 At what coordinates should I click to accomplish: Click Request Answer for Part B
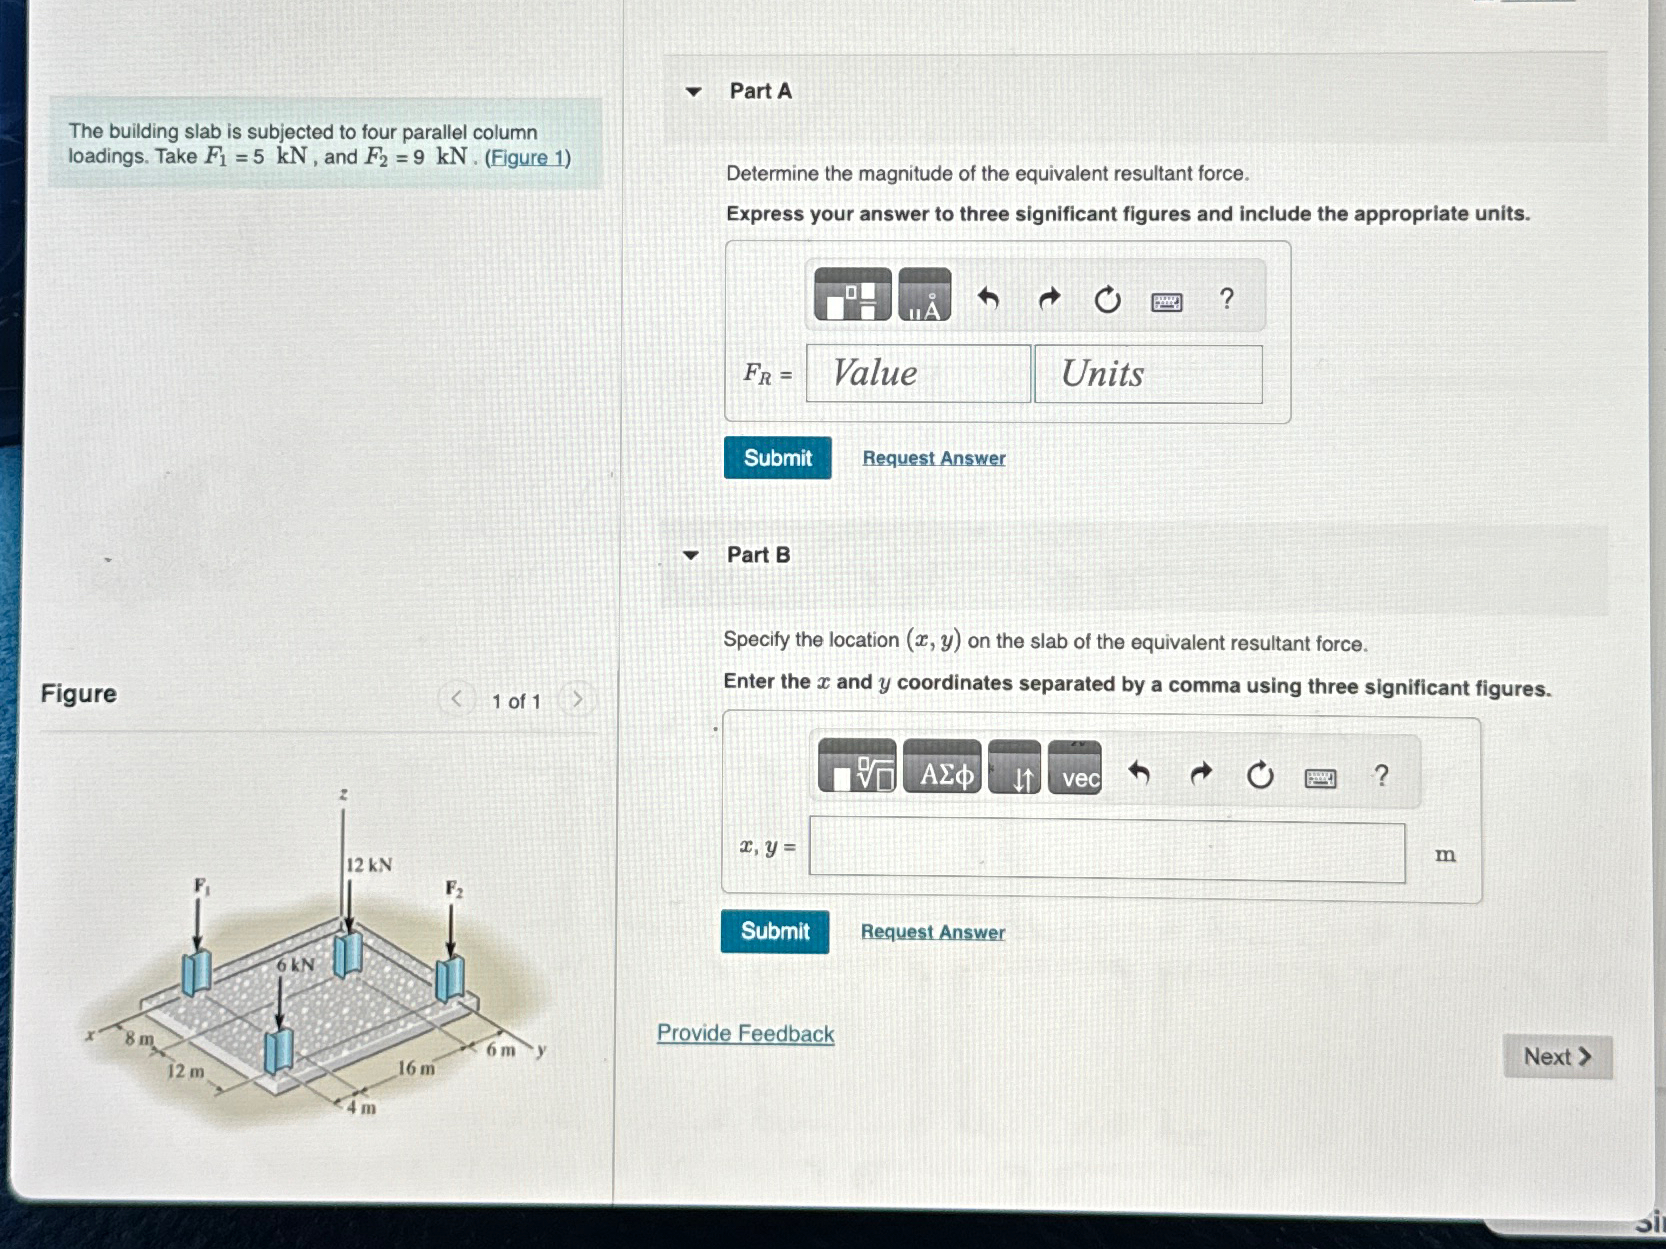tap(933, 931)
